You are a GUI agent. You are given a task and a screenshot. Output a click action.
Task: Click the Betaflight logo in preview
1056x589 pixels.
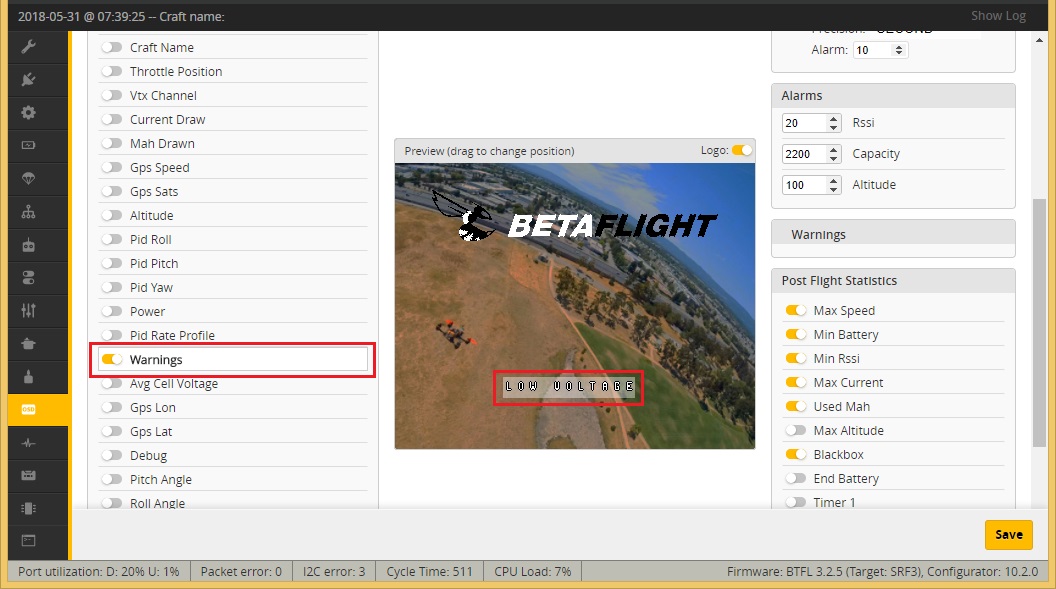coord(574,217)
